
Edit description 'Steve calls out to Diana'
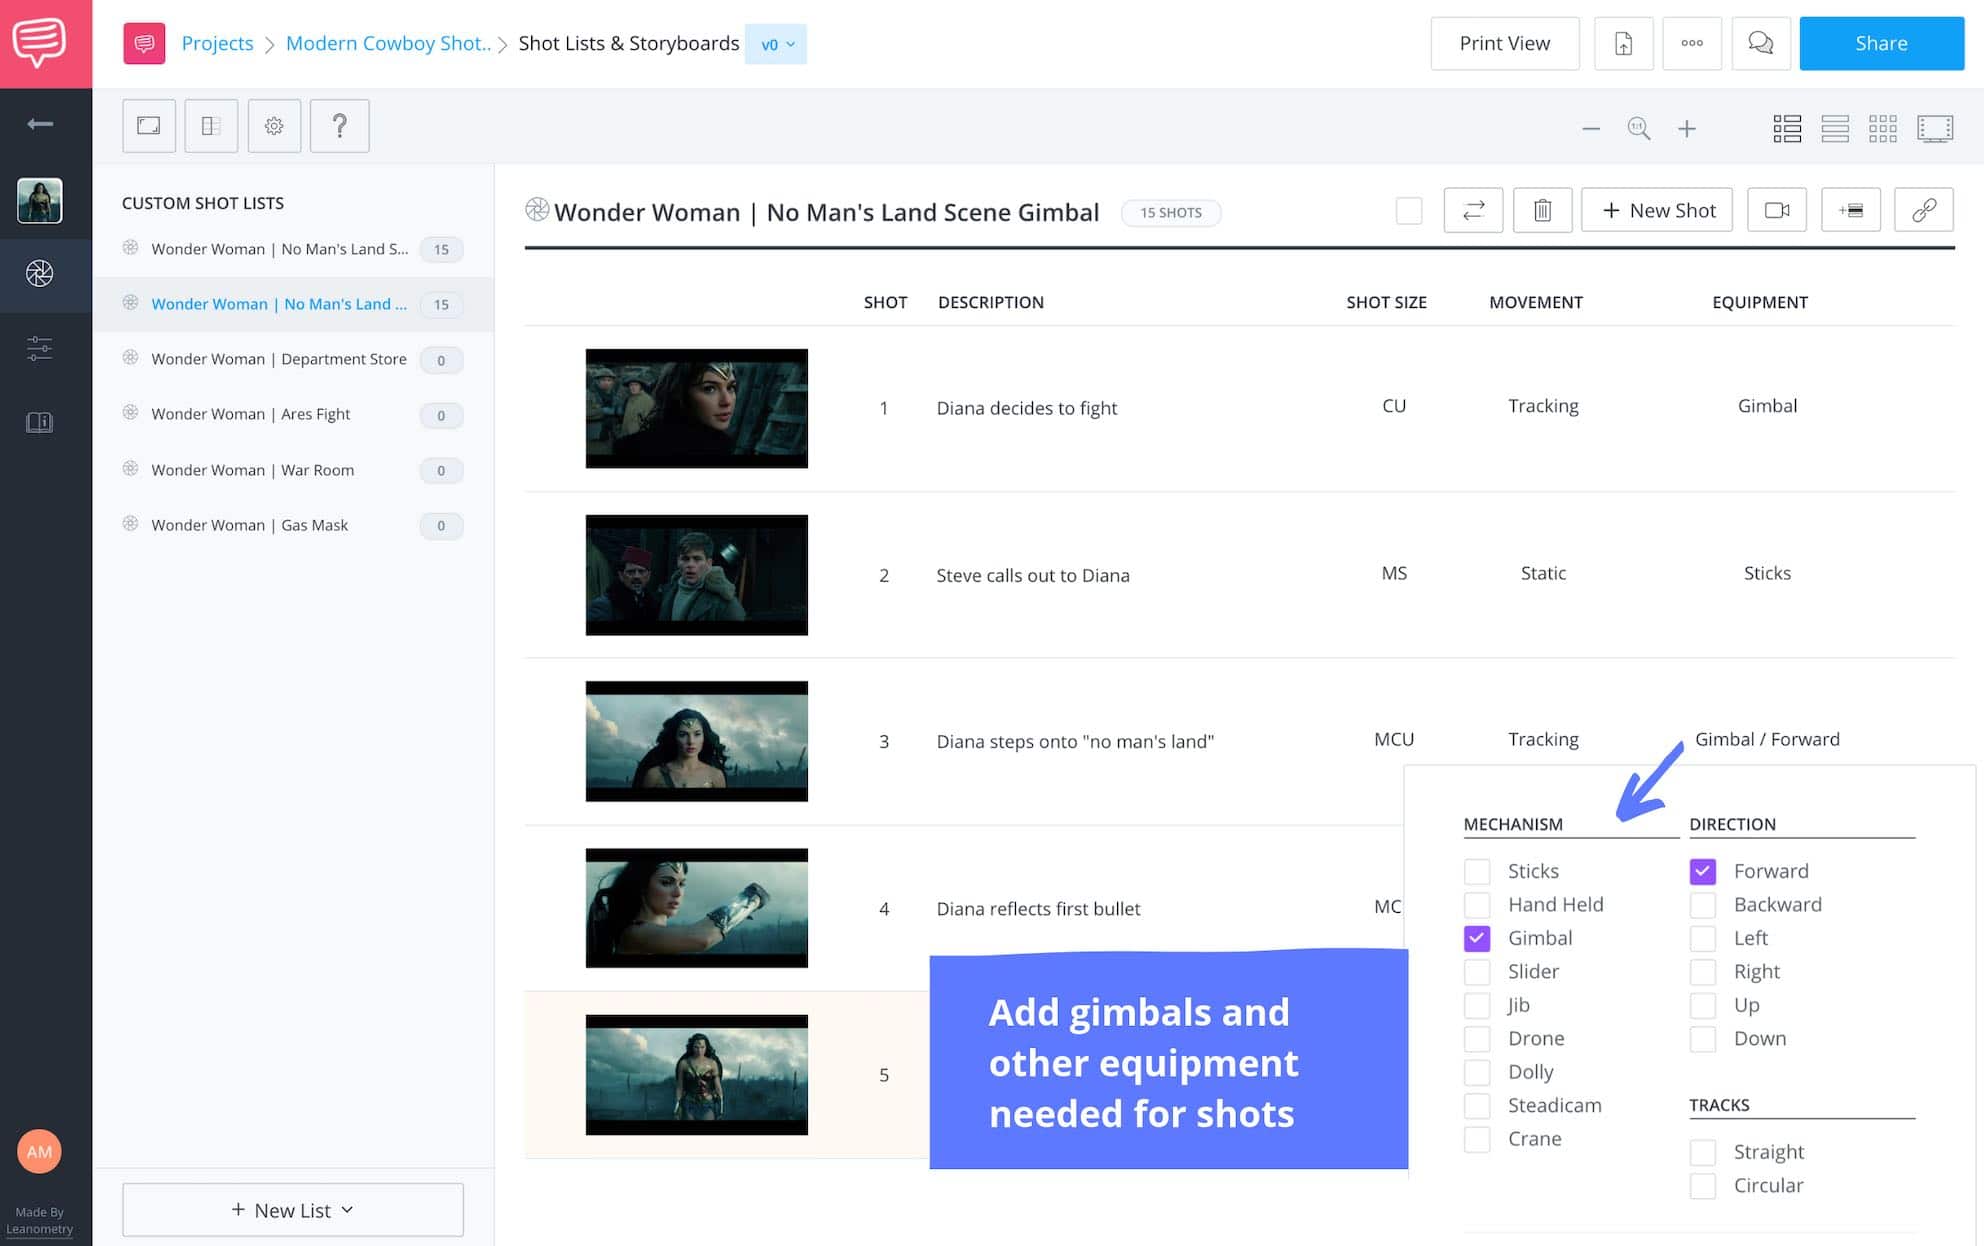(x=1033, y=575)
